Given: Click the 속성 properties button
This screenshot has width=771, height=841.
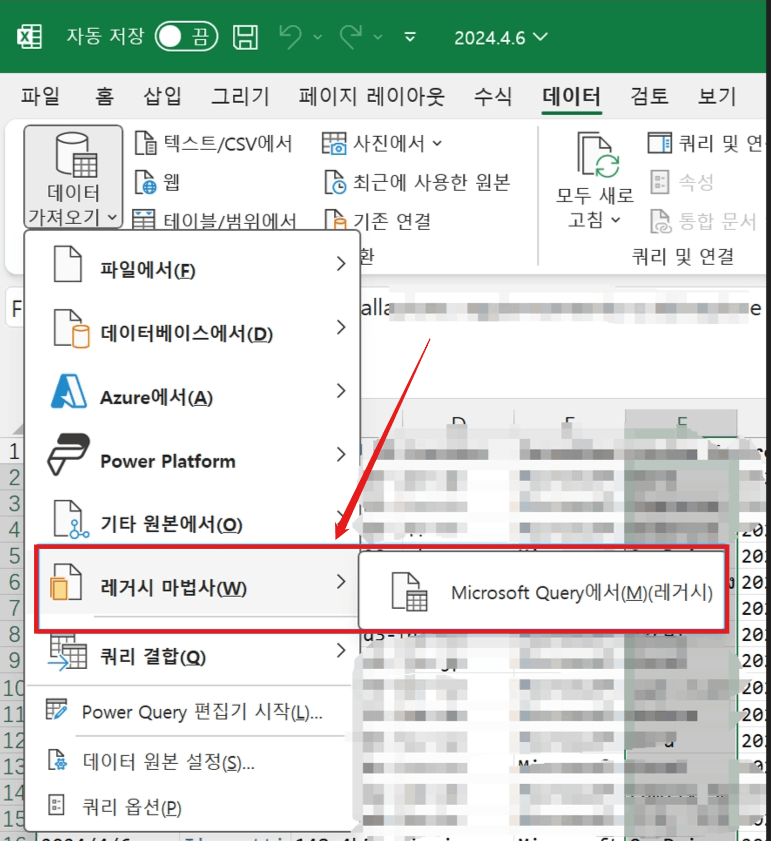Looking at the screenshot, I should pos(682,182).
